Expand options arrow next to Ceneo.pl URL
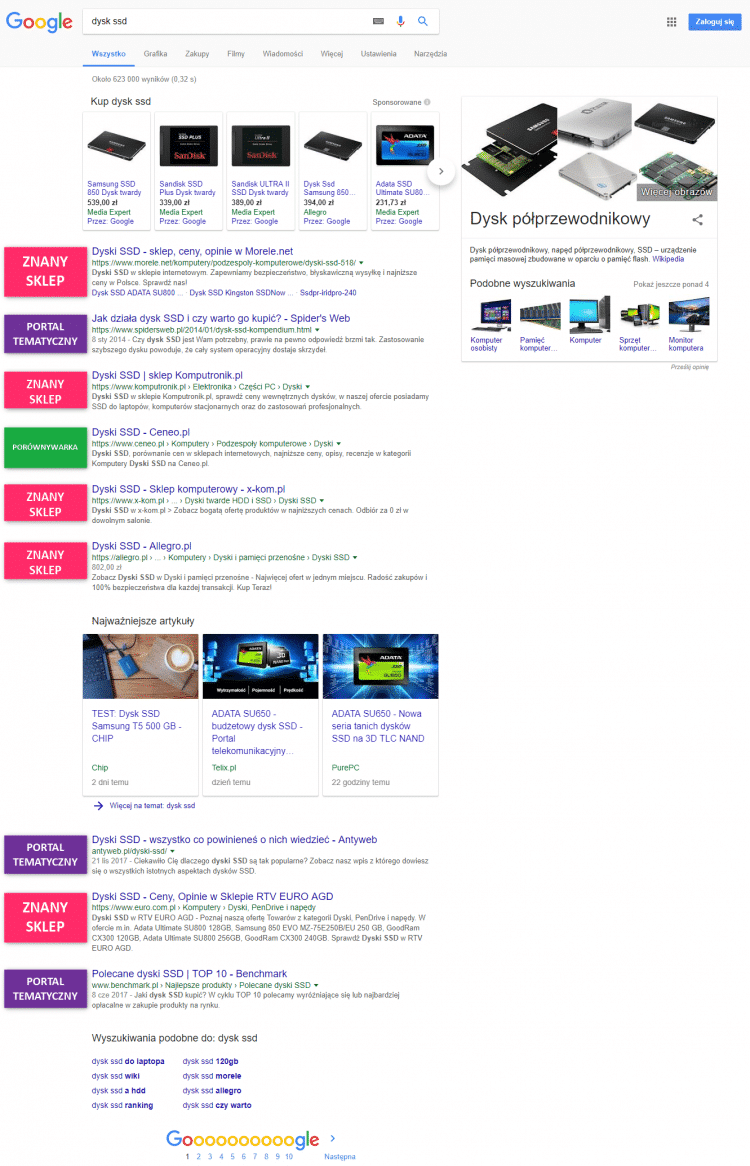 [338, 444]
